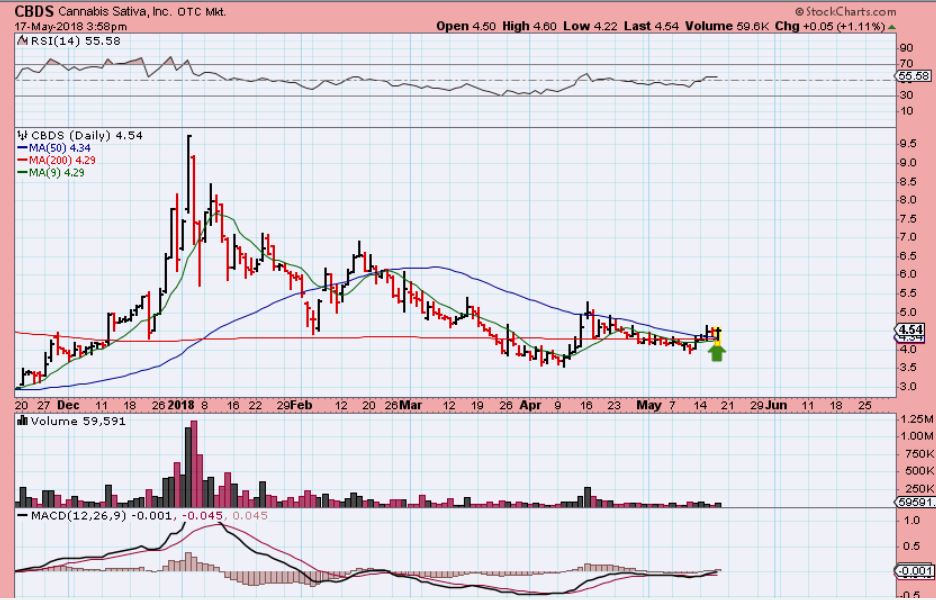
Task: Click the 5.0 label on price axis
Action: tap(909, 312)
